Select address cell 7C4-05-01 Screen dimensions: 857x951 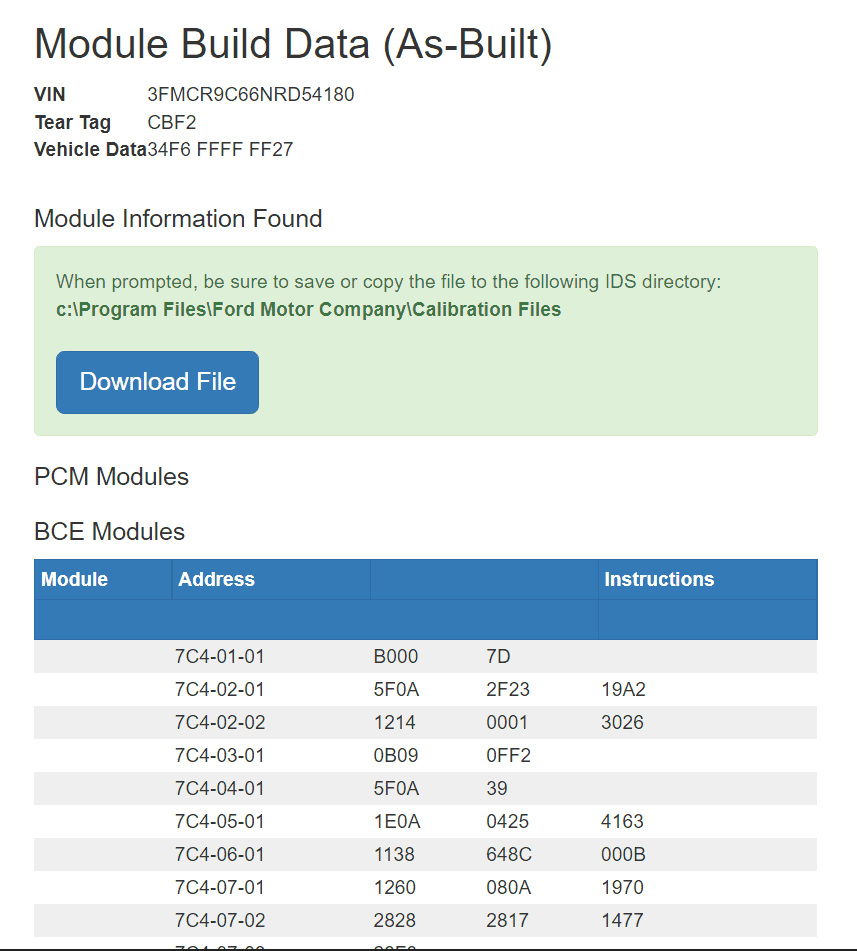220,821
